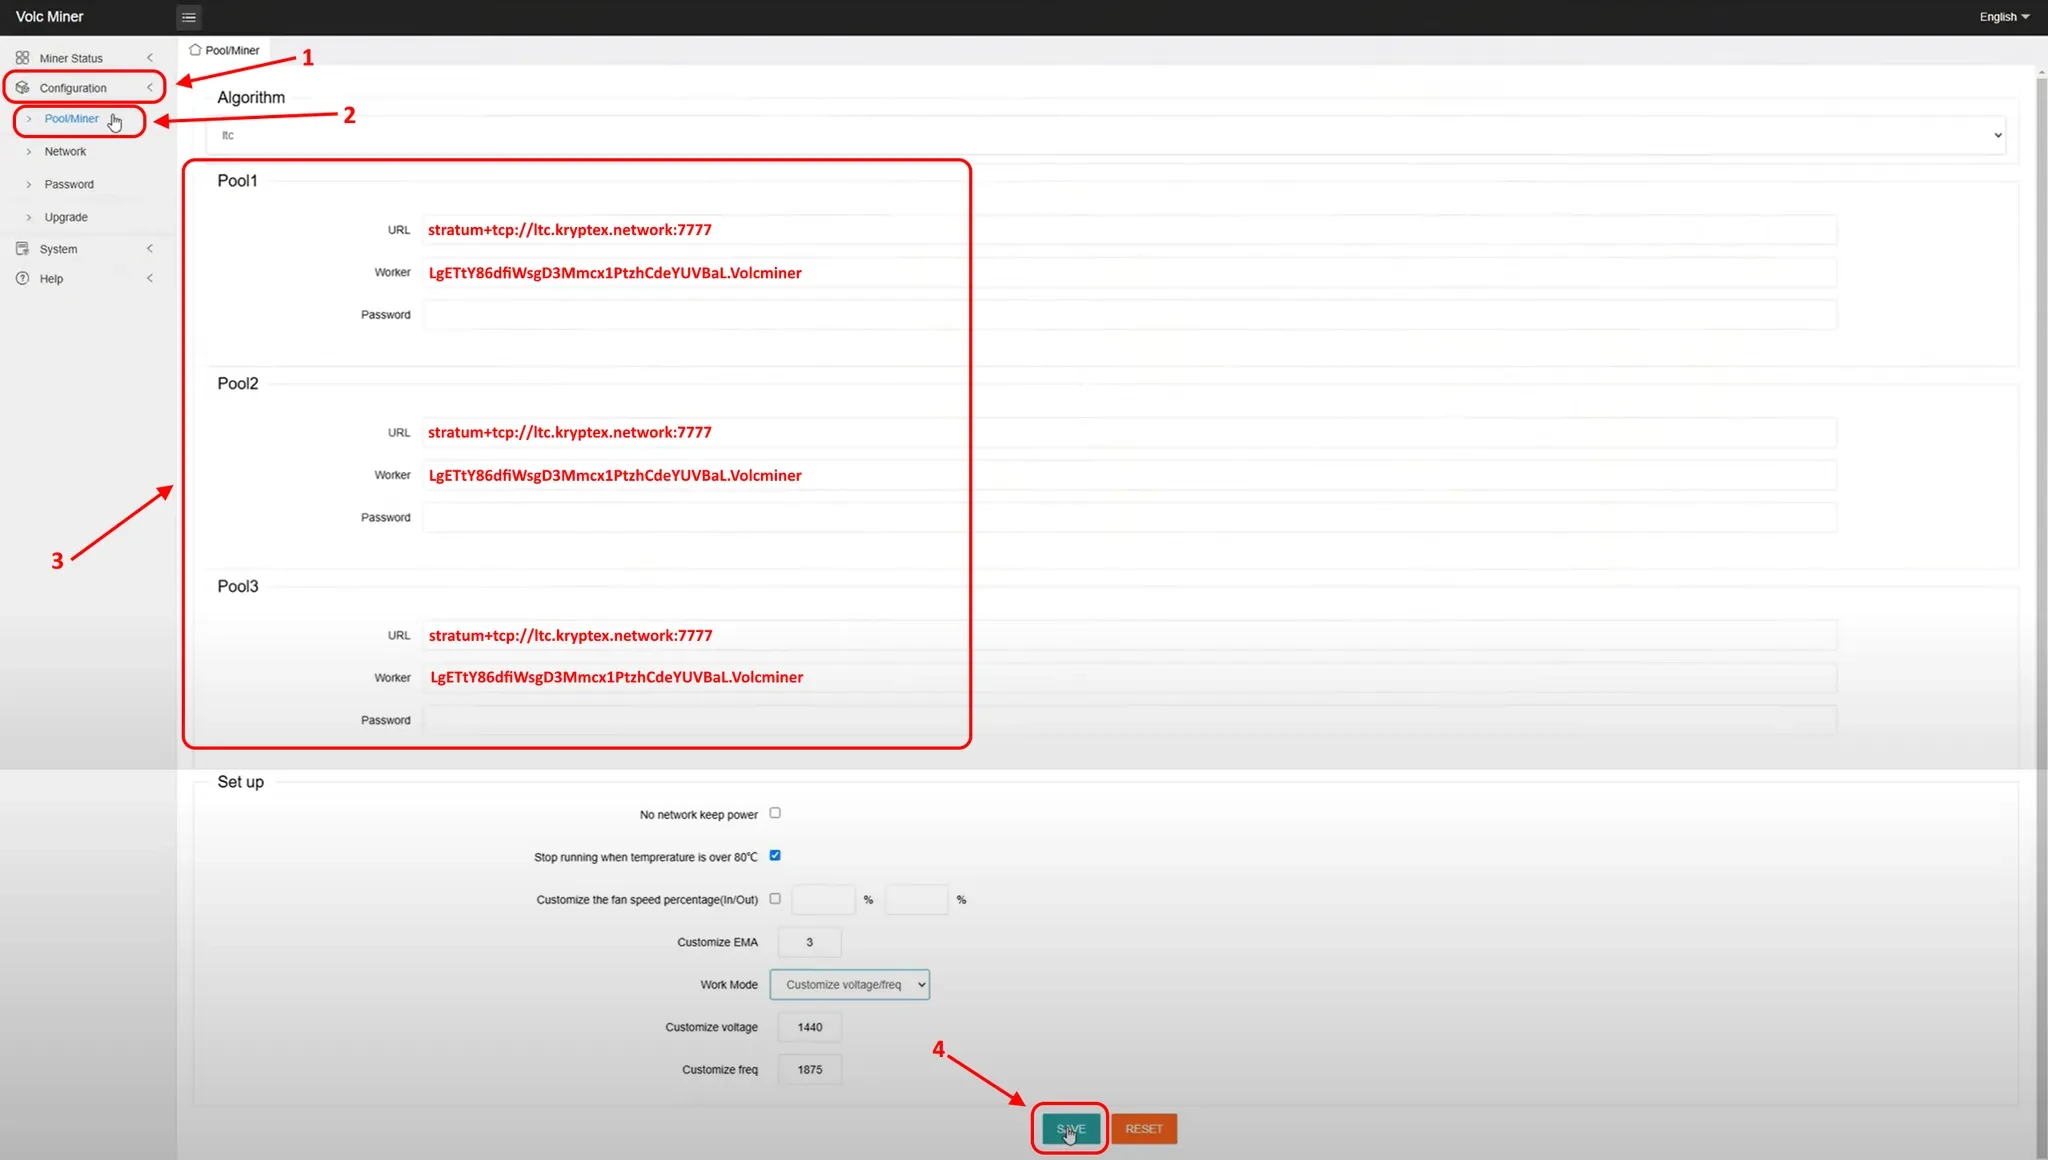Click the Help question mark icon

22,279
